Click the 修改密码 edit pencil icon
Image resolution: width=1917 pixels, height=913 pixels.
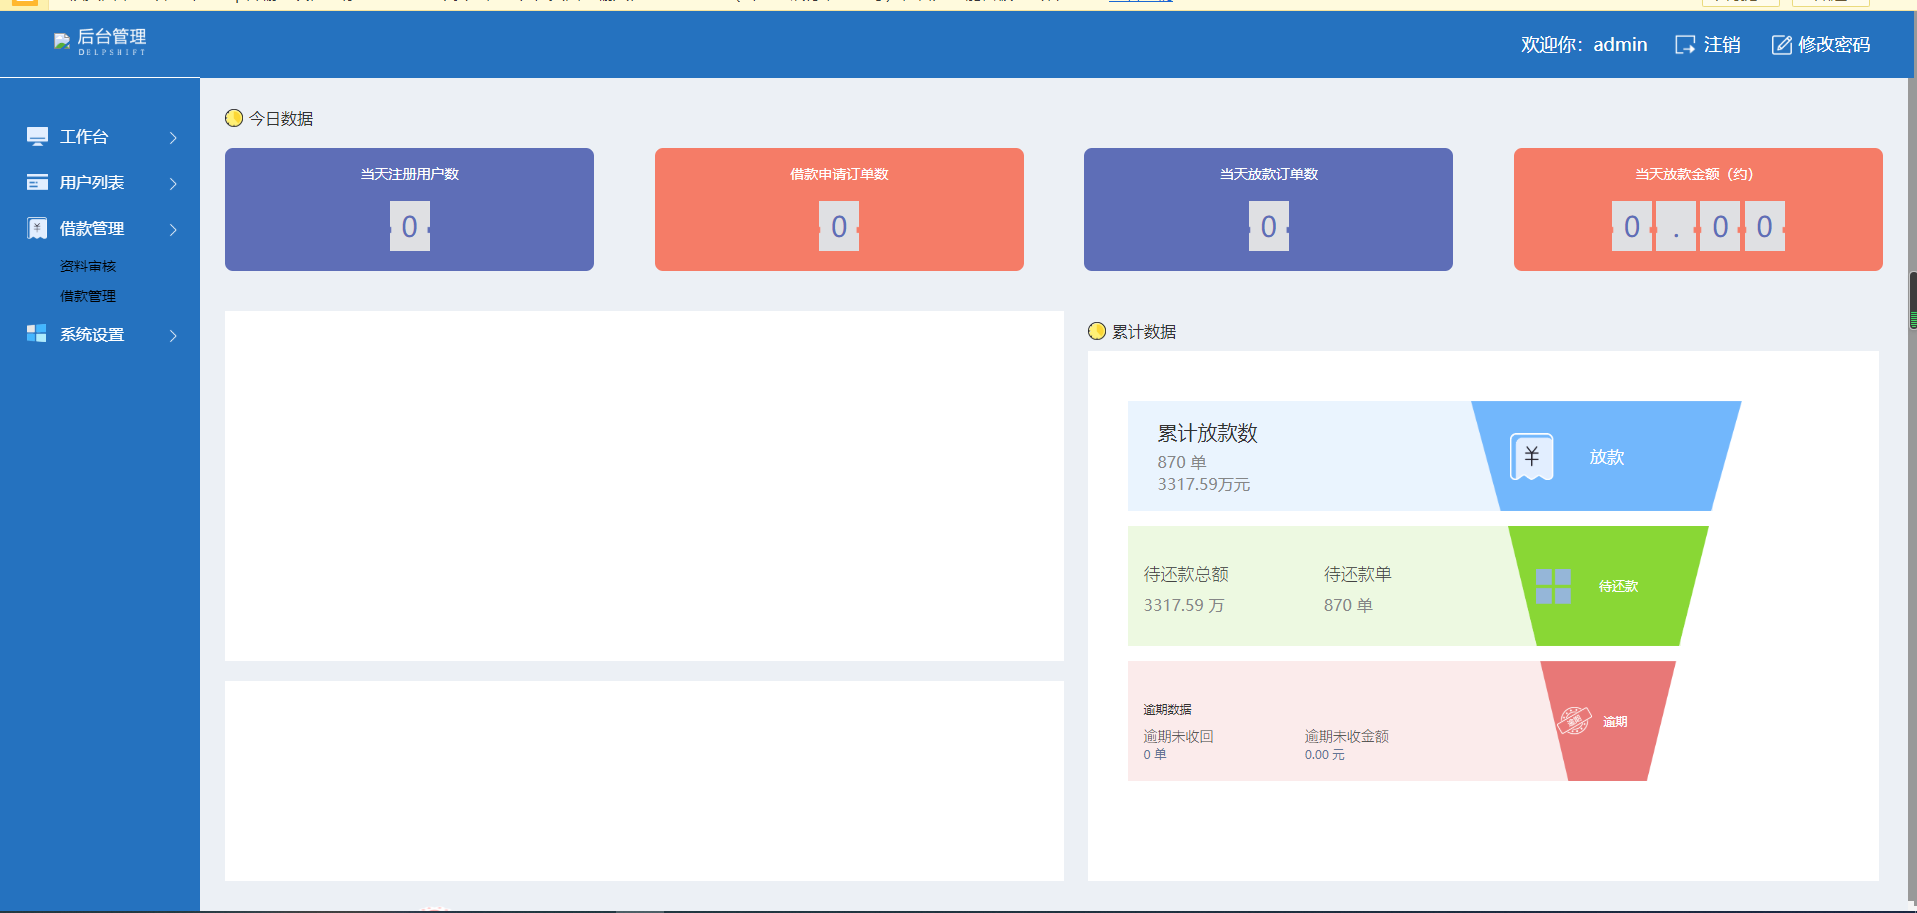coord(1782,45)
